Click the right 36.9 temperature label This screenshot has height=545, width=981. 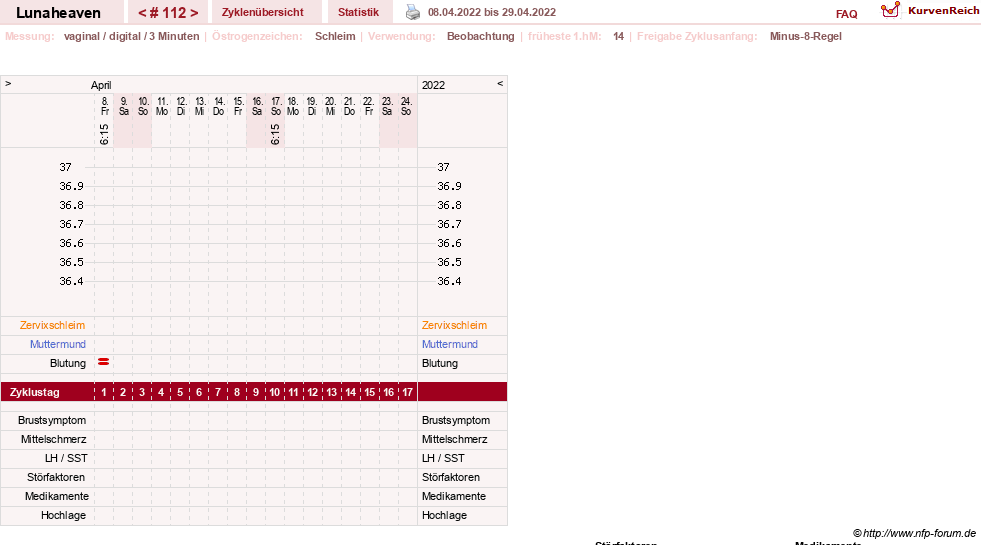click(x=449, y=186)
